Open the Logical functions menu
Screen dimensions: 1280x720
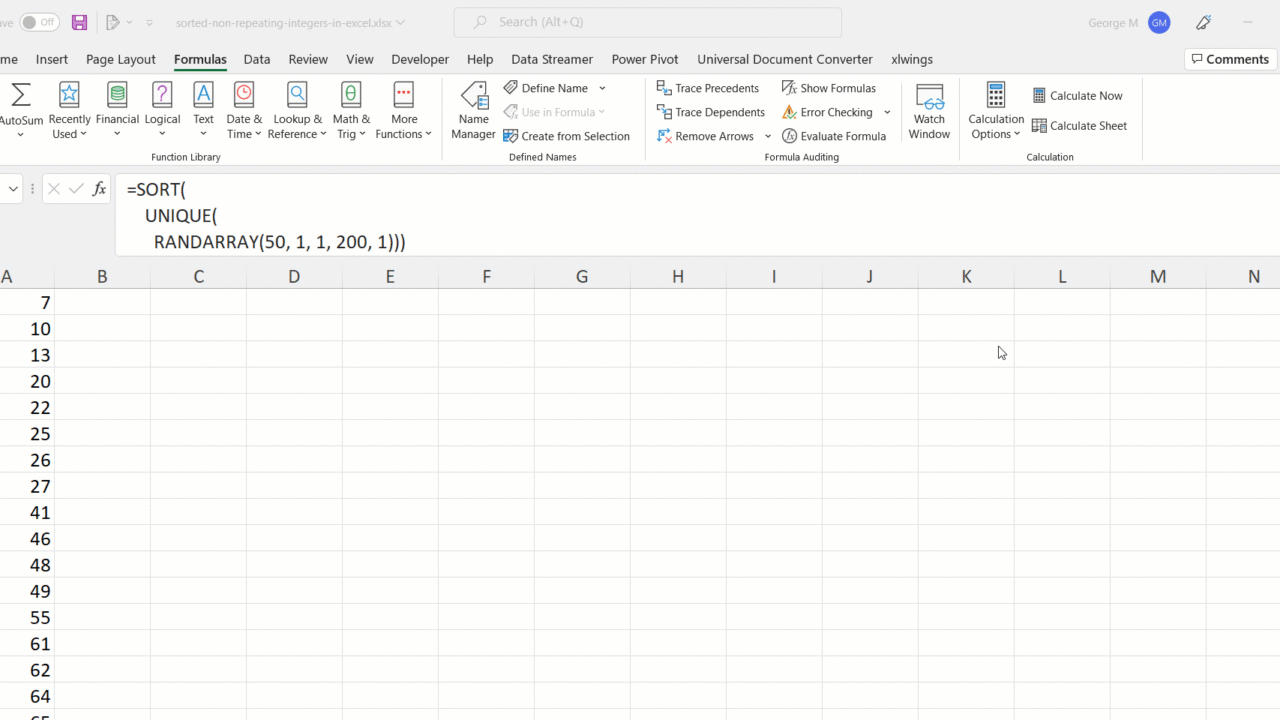tap(162, 110)
